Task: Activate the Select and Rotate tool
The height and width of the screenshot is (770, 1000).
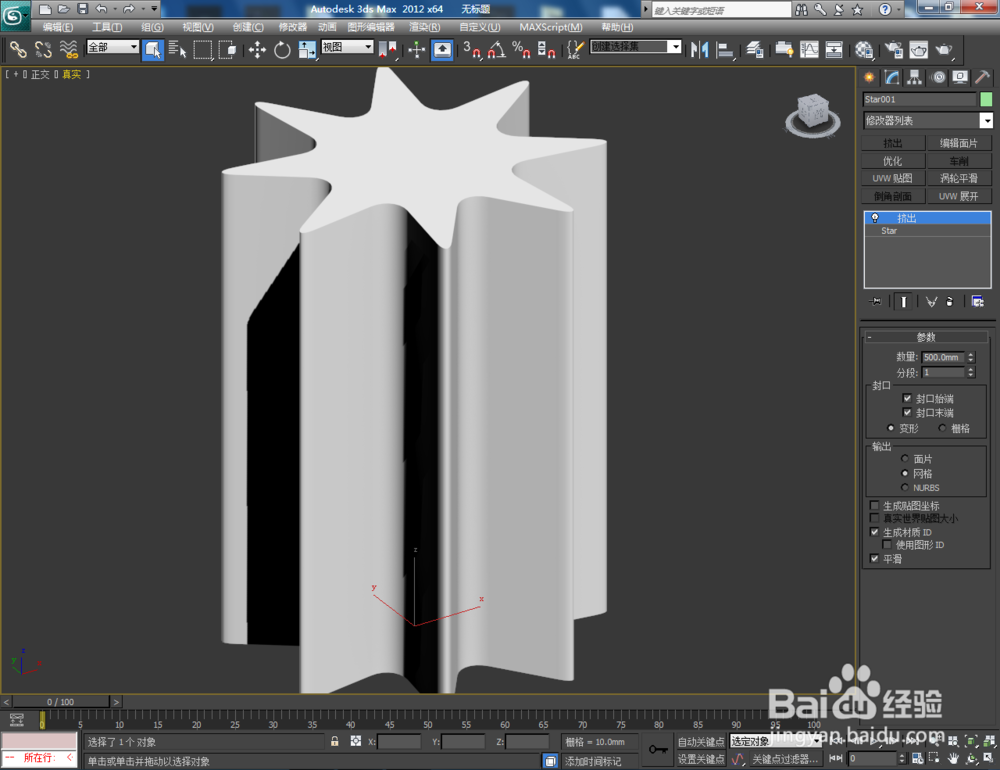Action: tap(281, 50)
